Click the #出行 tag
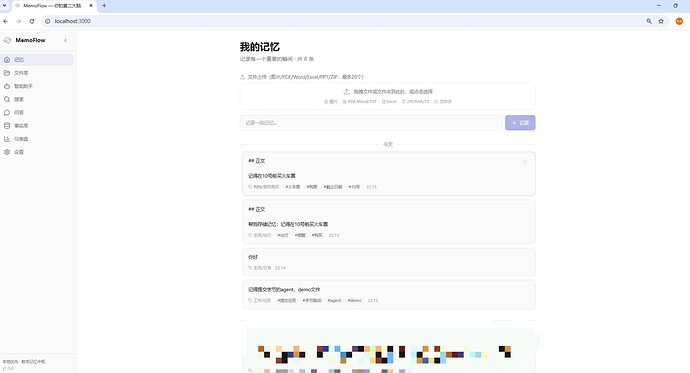 point(283,235)
